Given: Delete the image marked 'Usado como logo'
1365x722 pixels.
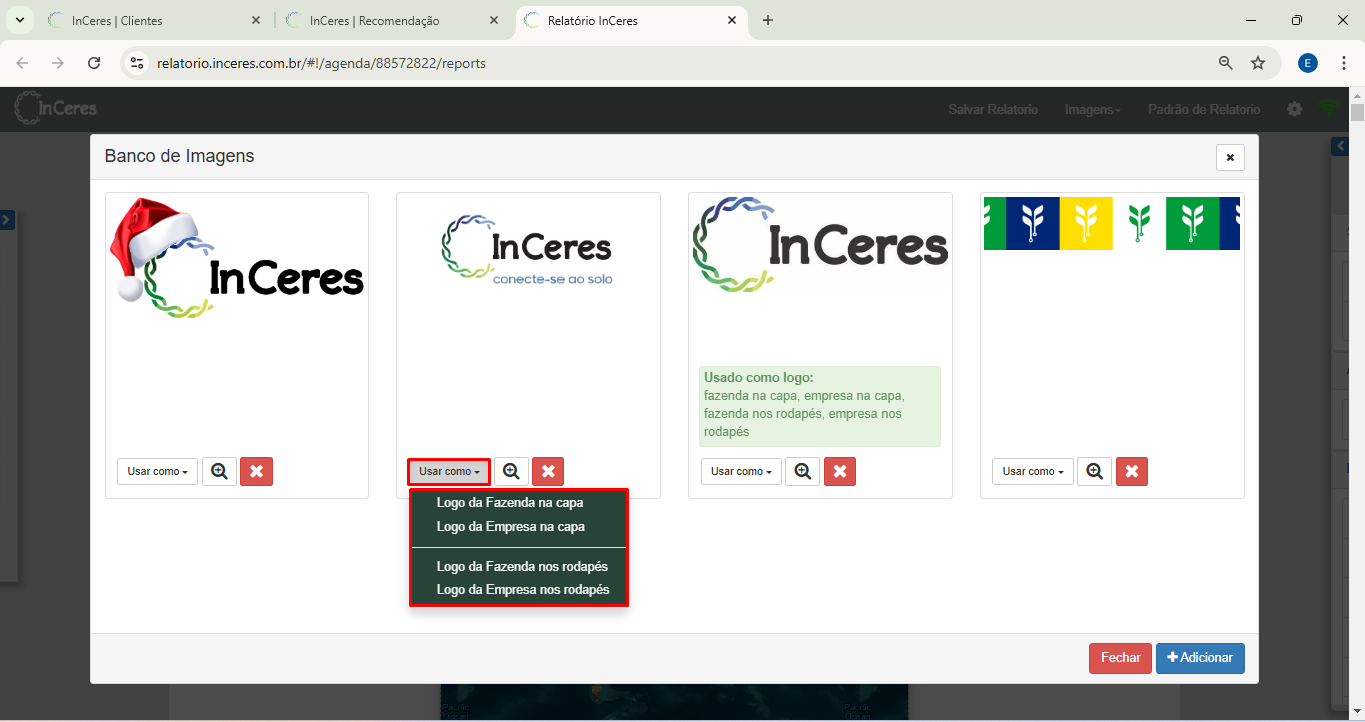Looking at the screenshot, I should tap(840, 471).
